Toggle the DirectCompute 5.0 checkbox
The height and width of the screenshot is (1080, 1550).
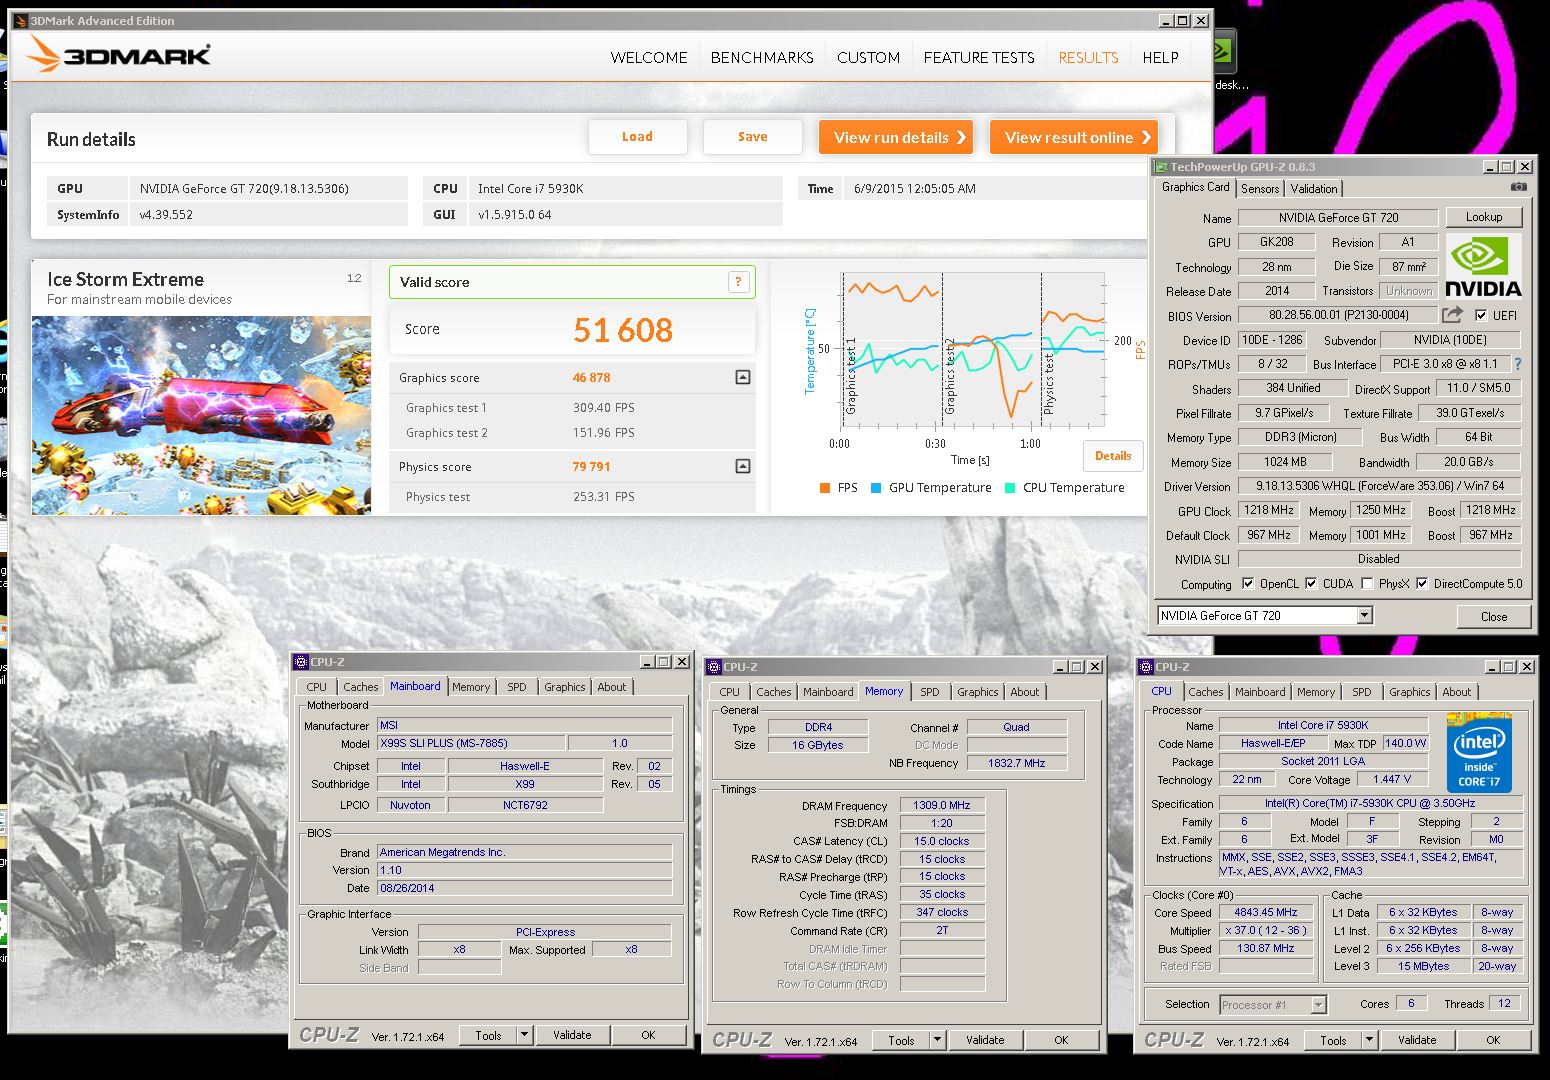coord(1422,584)
